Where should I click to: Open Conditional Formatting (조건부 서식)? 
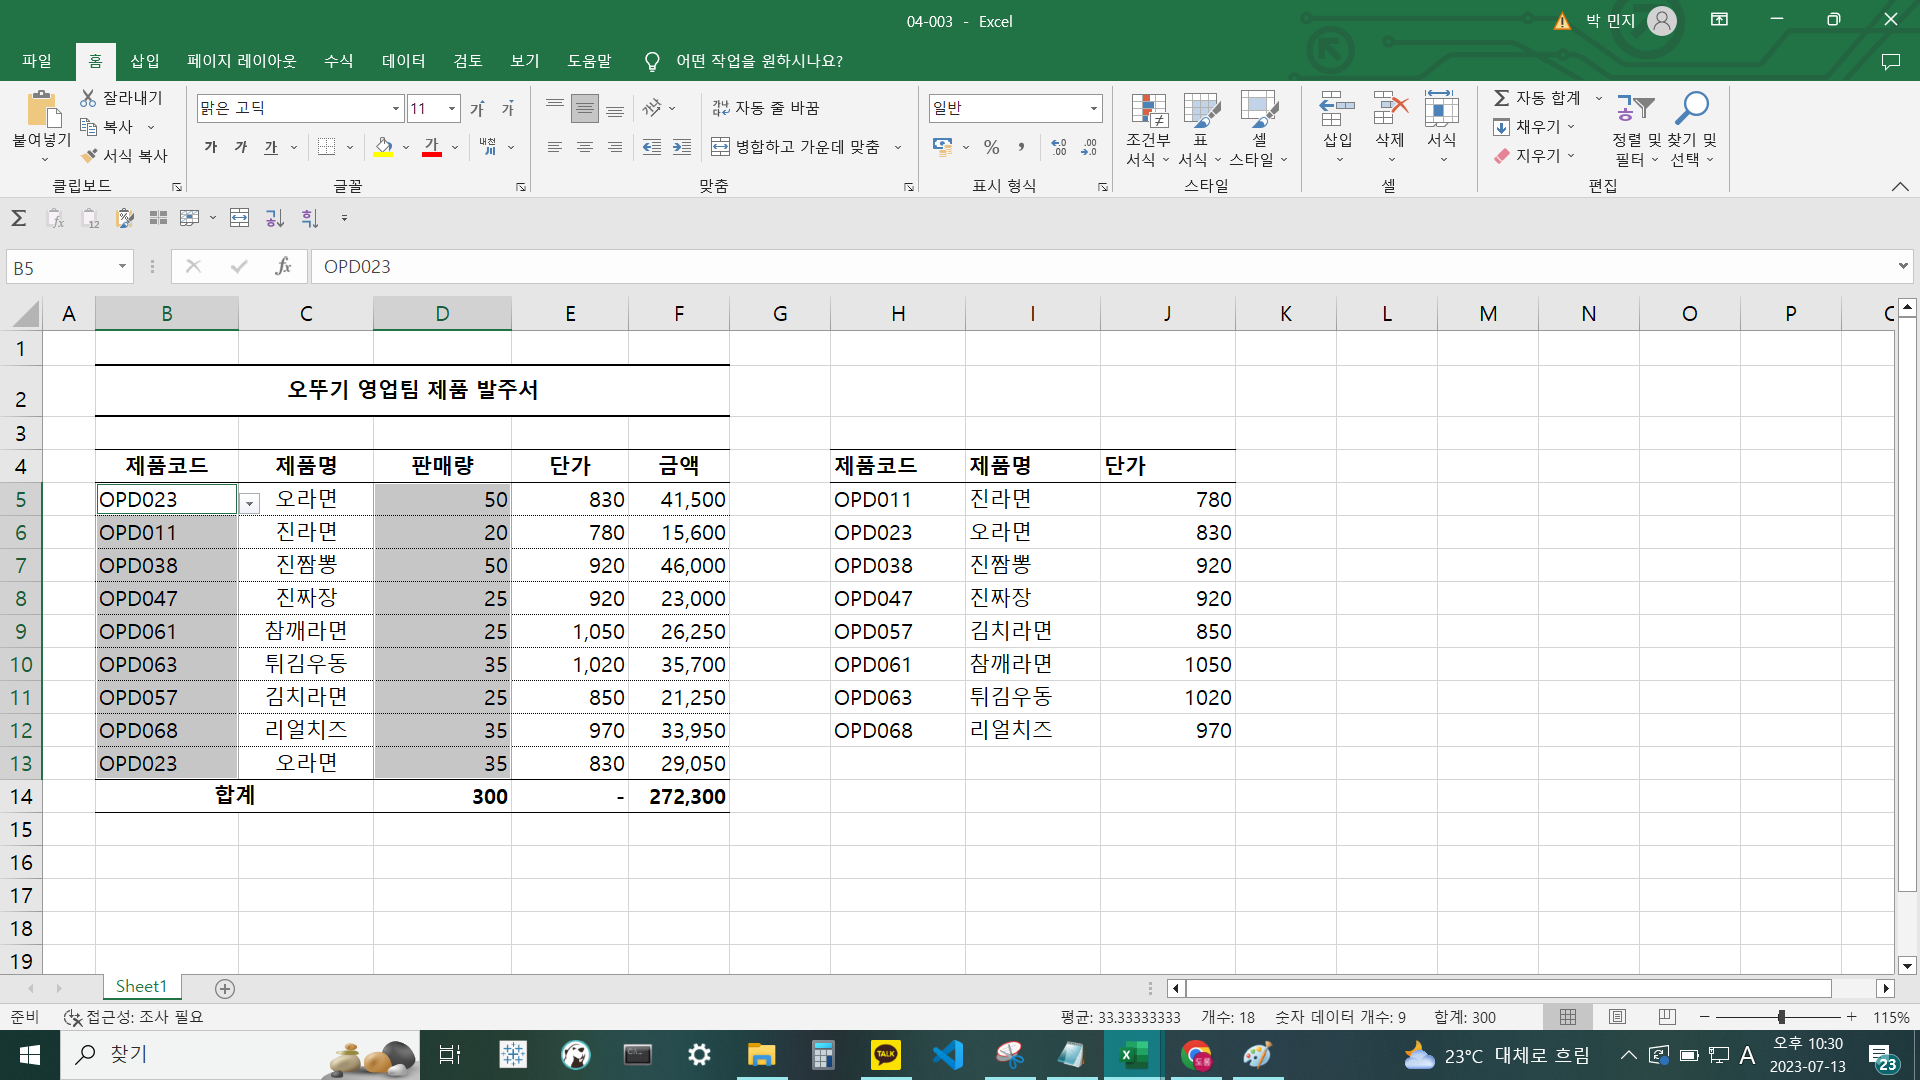1148,130
